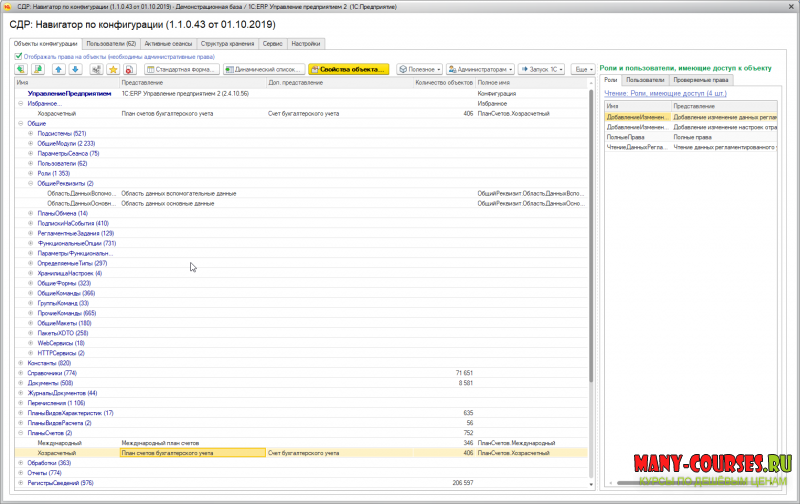Open the Запуск 1С dropdown
Viewport: 800px width, 504px height.
pyautogui.click(x=541, y=70)
